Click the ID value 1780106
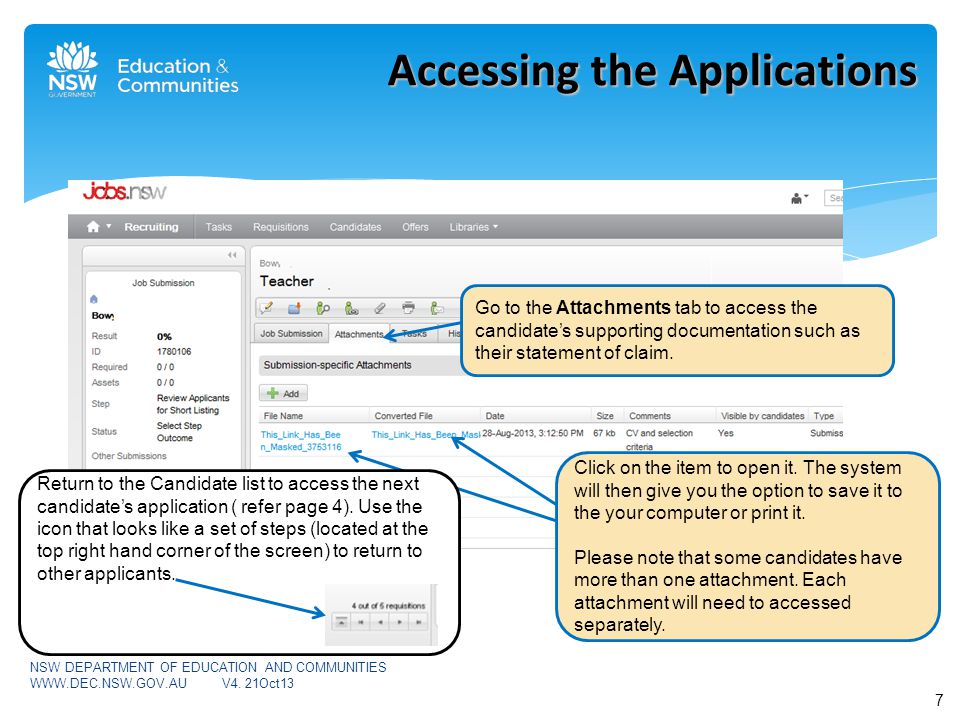The image size is (960, 720). (174, 351)
